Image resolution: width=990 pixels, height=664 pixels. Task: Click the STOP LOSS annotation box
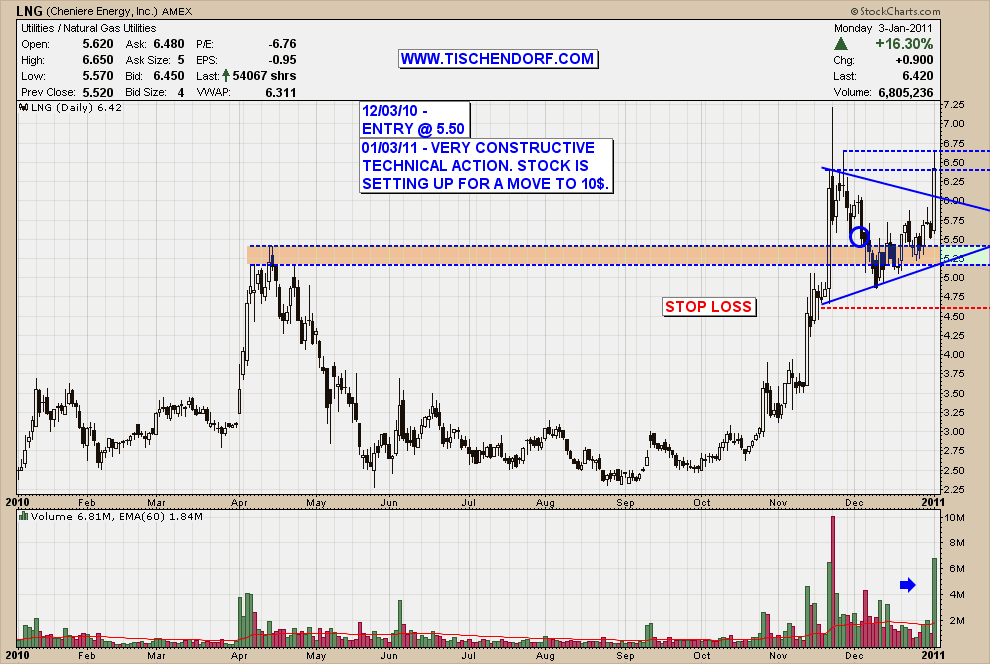[709, 307]
